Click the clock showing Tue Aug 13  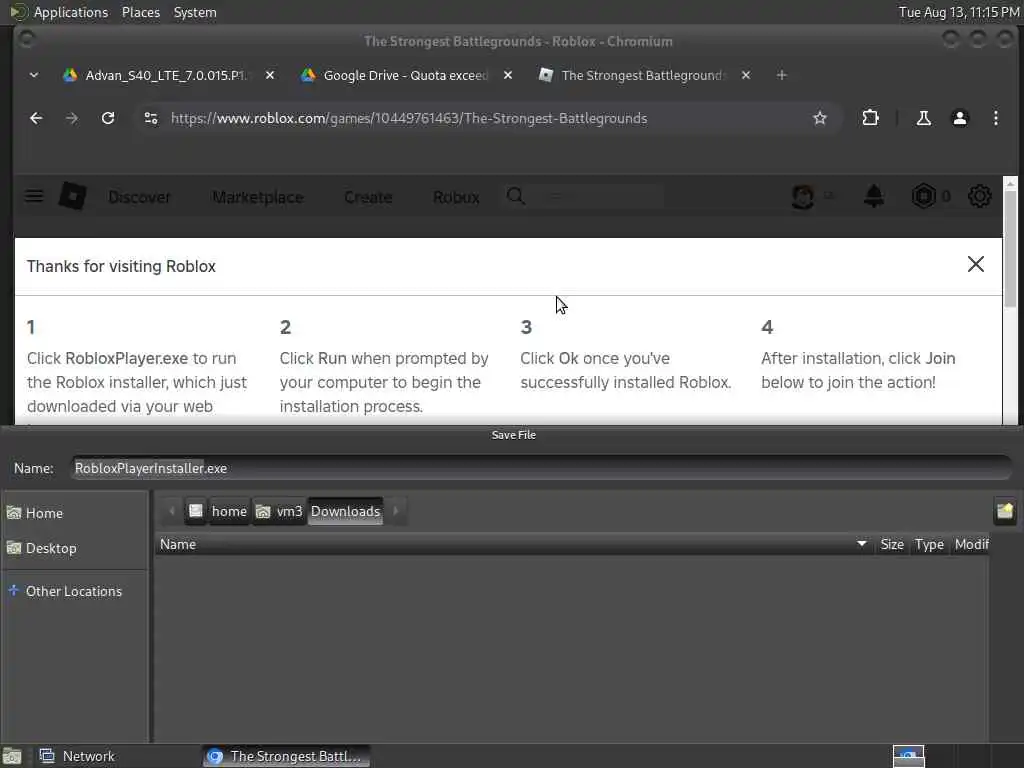(x=959, y=12)
